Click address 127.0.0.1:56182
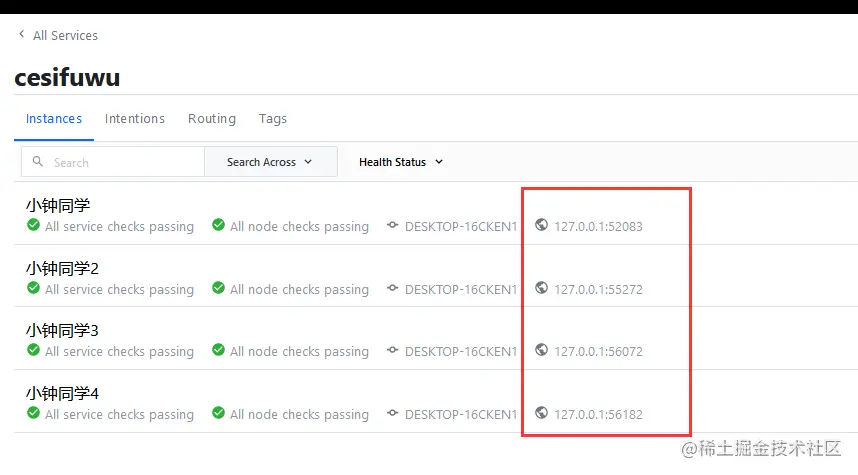The image size is (858, 475). [x=598, y=414]
